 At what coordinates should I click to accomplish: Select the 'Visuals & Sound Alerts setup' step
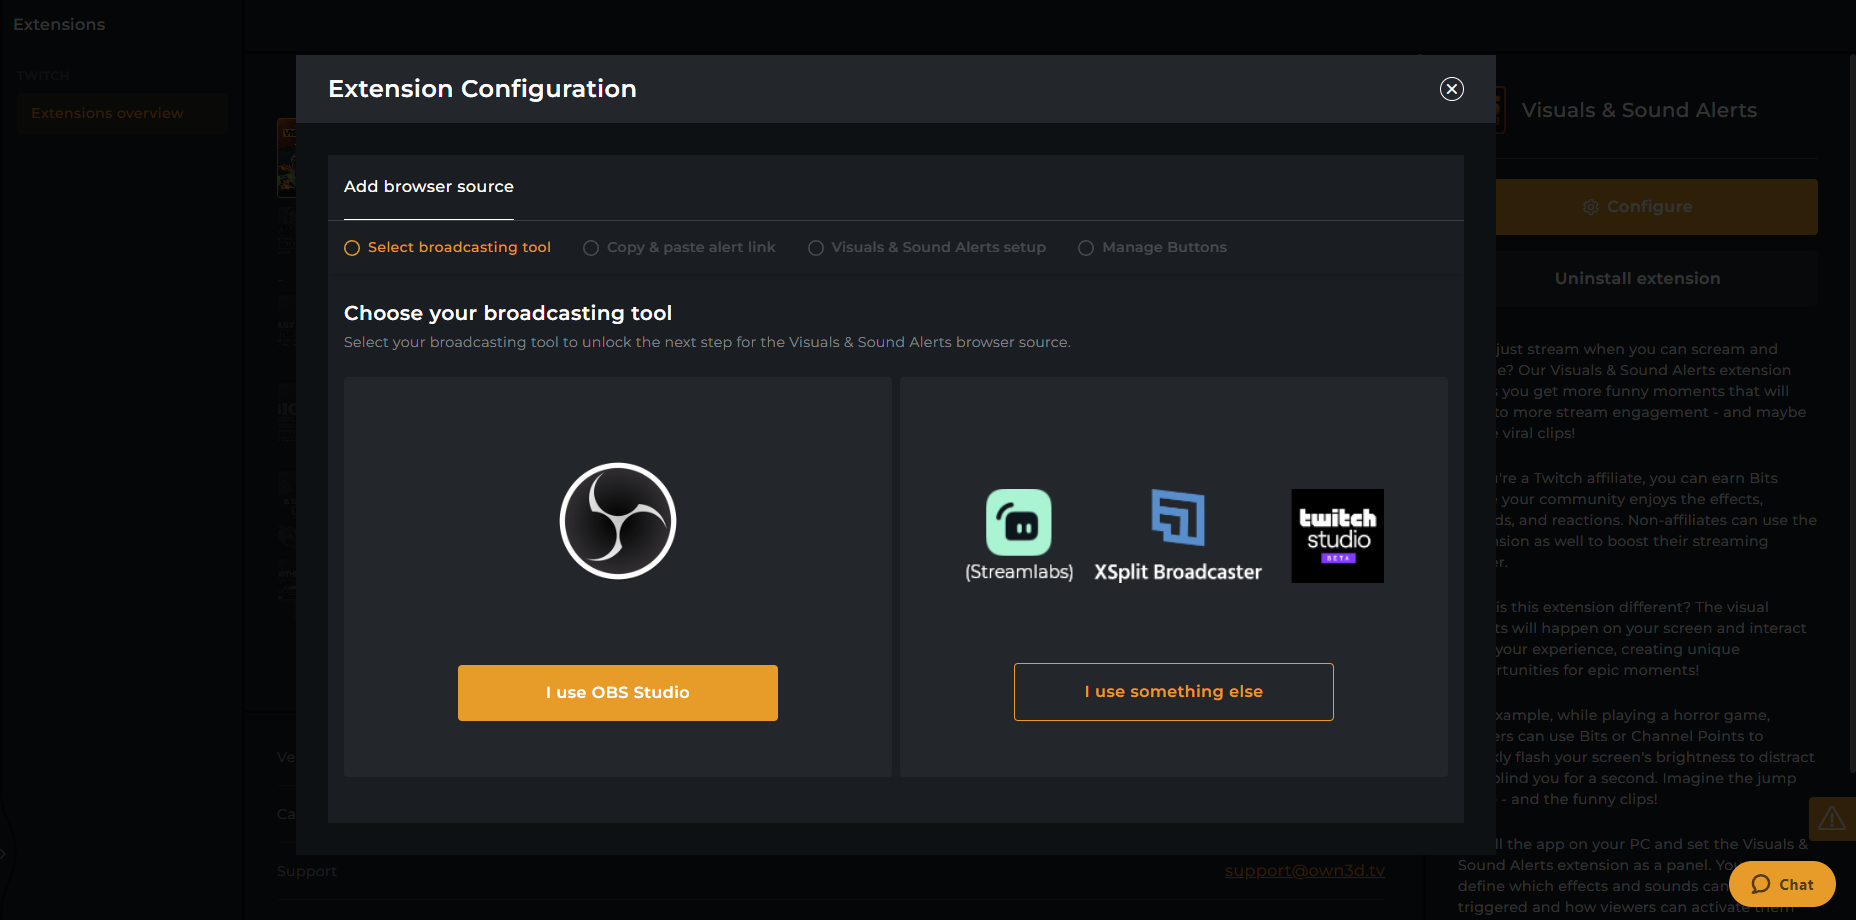coord(927,247)
